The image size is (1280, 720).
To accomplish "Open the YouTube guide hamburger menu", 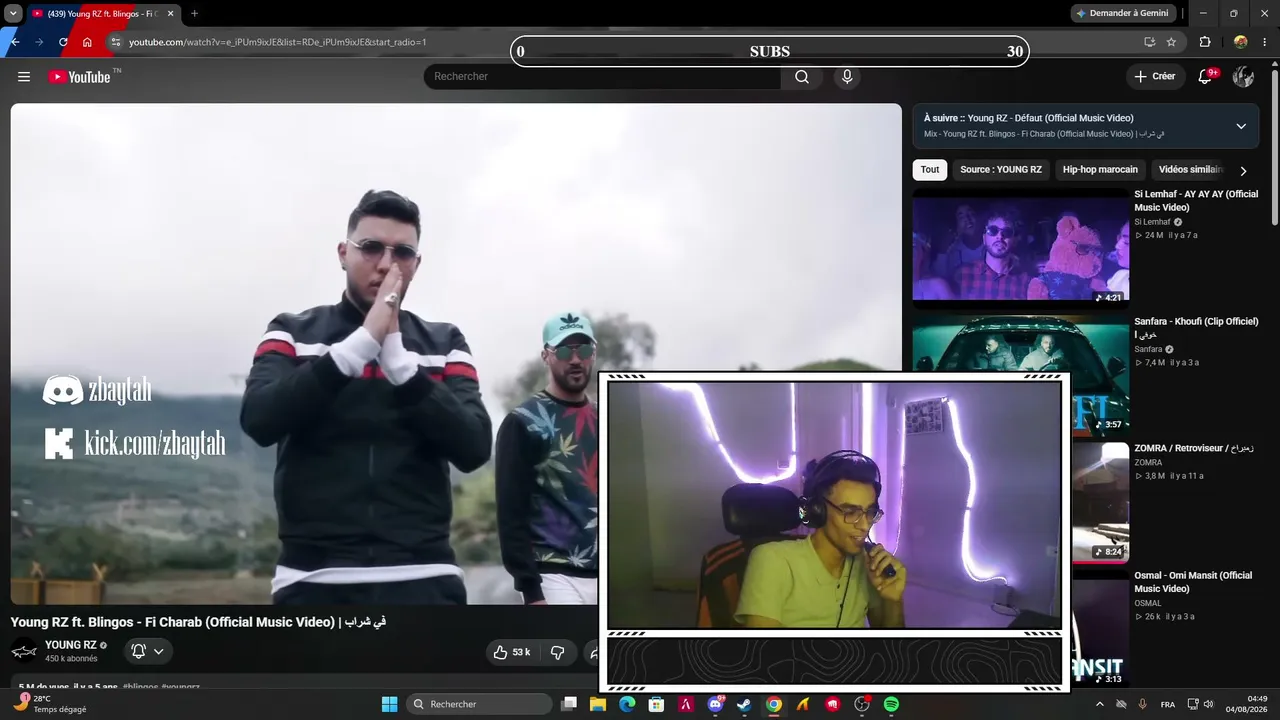I will 24,77.
